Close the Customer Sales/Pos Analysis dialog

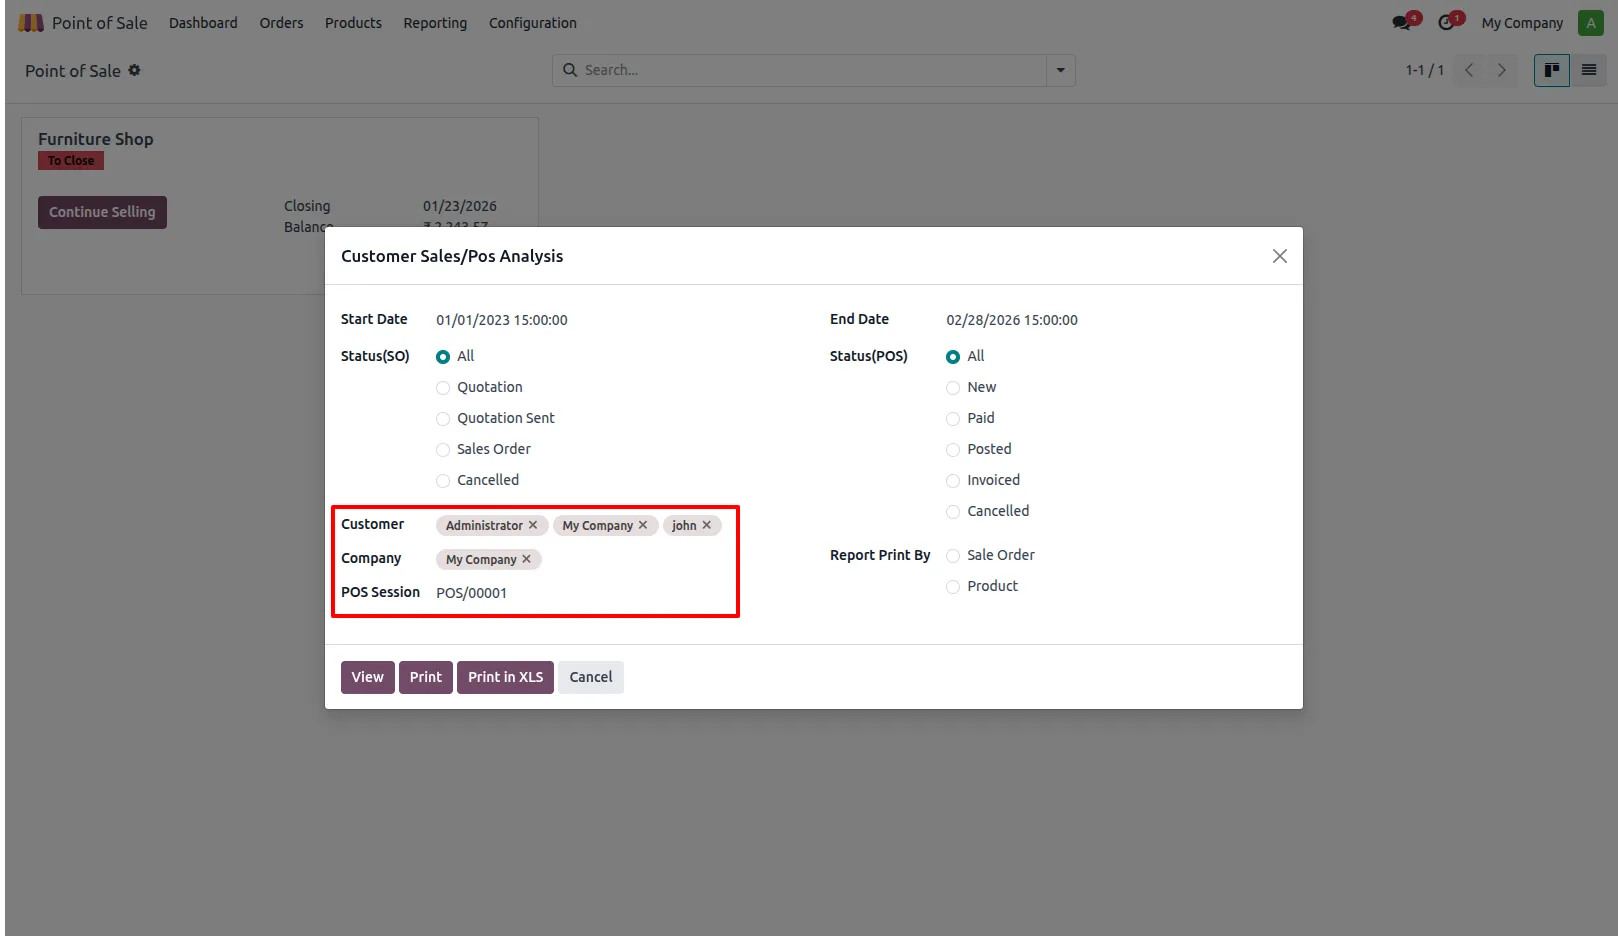pyautogui.click(x=1279, y=256)
